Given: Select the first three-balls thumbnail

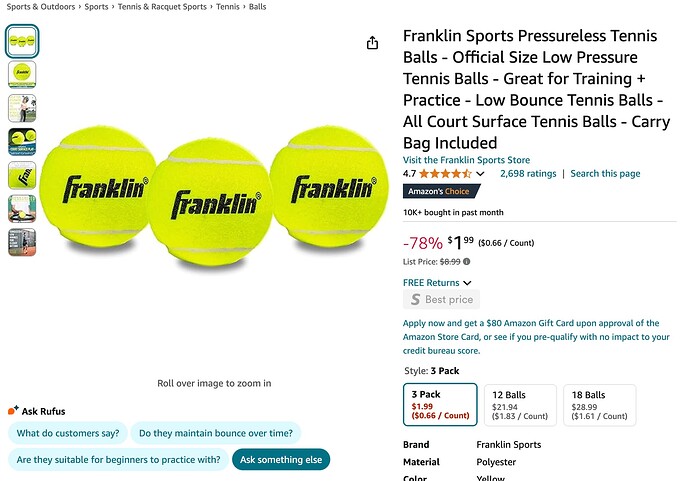Looking at the screenshot, I should tap(22, 41).
